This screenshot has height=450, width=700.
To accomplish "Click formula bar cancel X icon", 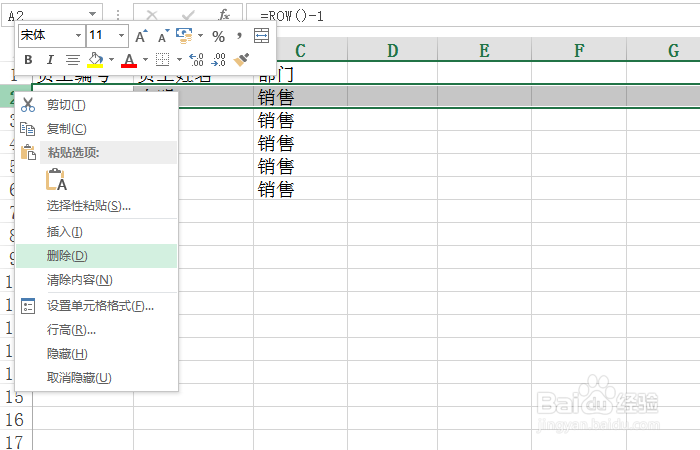I will pyautogui.click(x=152, y=15).
